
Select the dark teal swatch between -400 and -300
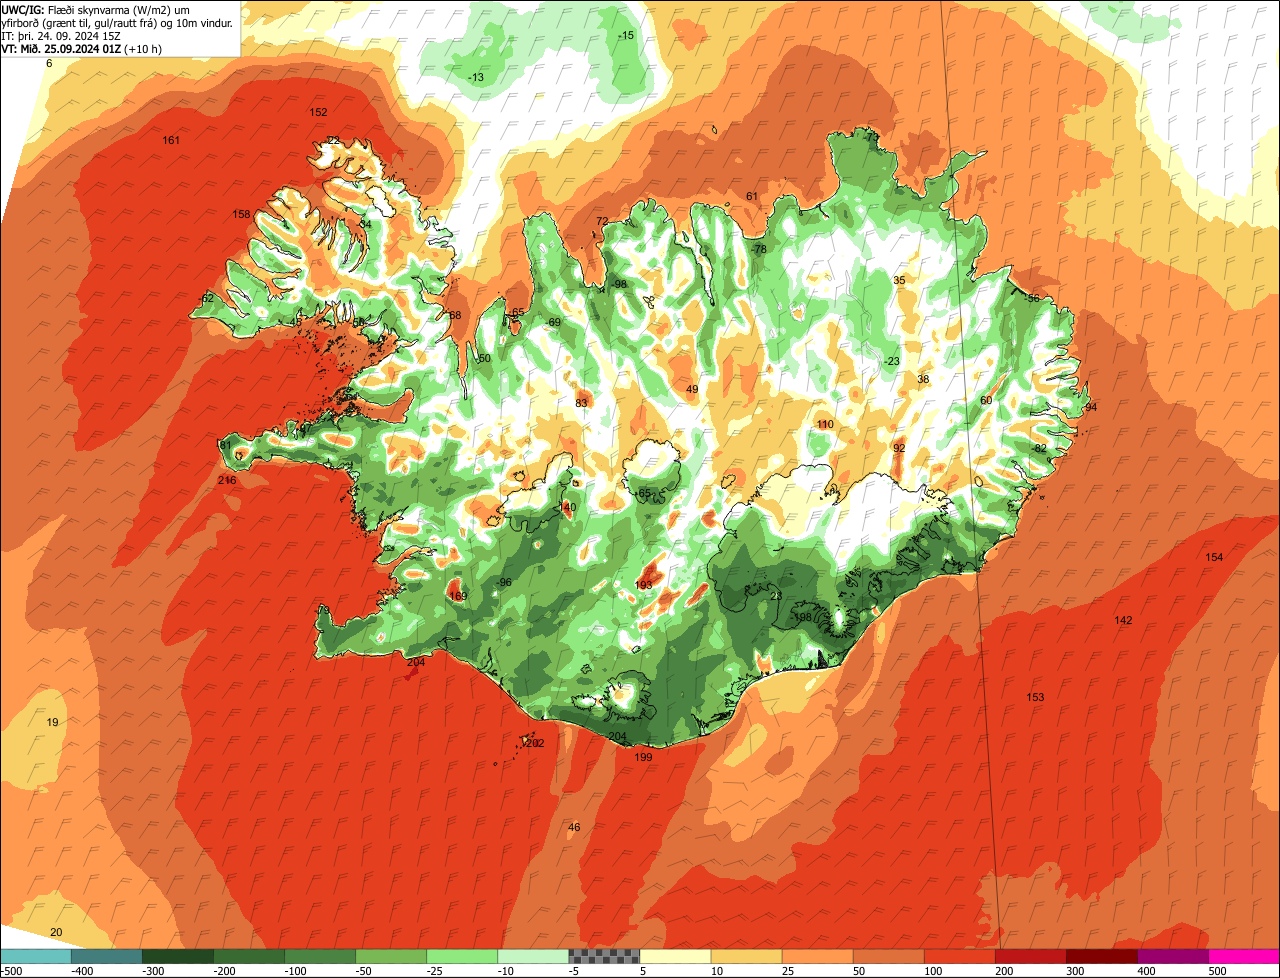pos(107,956)
